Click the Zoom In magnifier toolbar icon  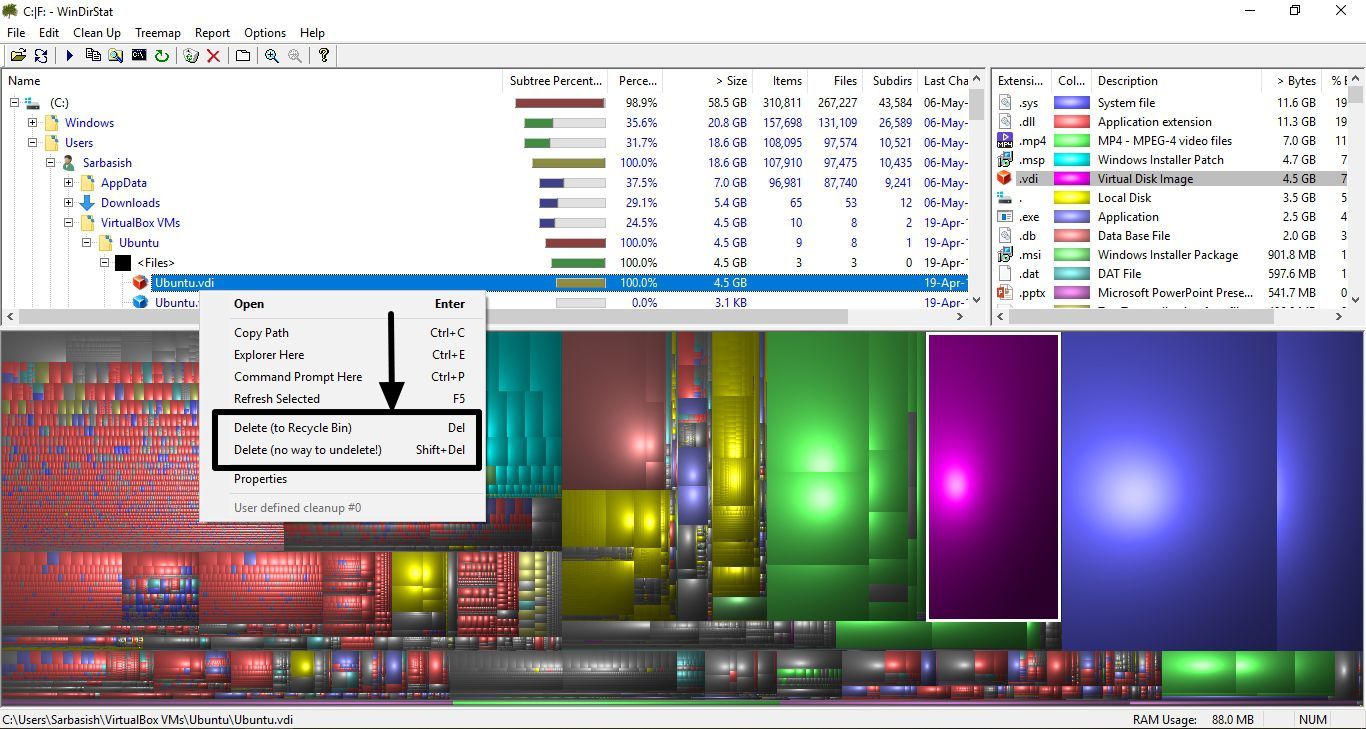click(x=272, y=56)
